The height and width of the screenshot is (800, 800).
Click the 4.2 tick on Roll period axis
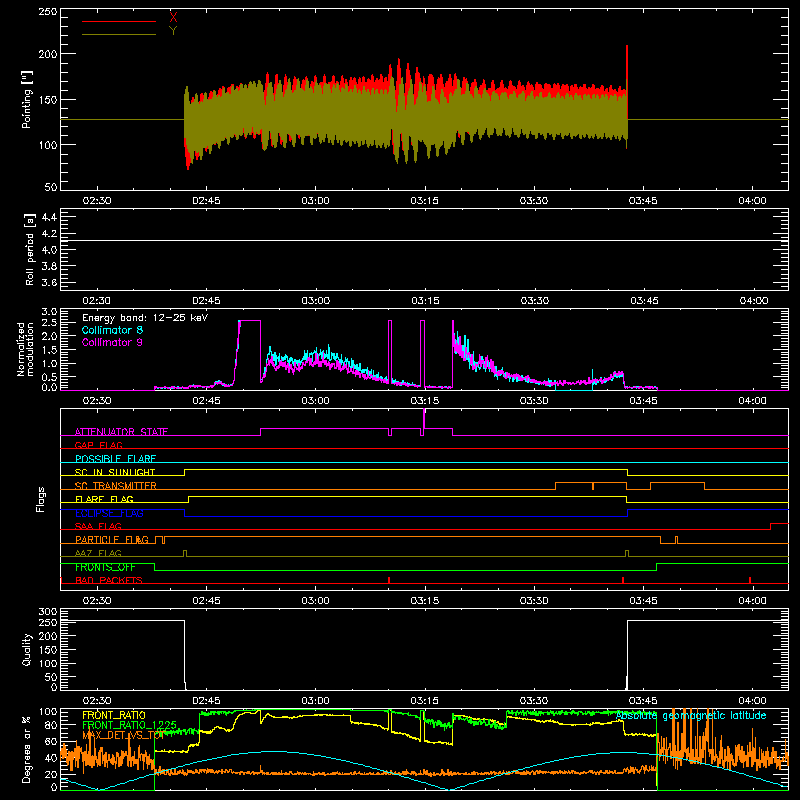[x=49, y=234]
